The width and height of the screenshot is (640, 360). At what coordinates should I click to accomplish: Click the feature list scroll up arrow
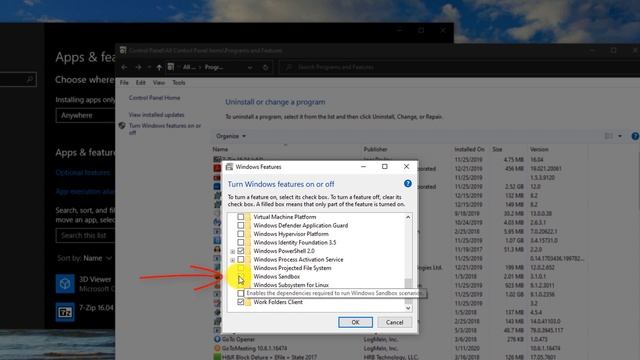408,217
